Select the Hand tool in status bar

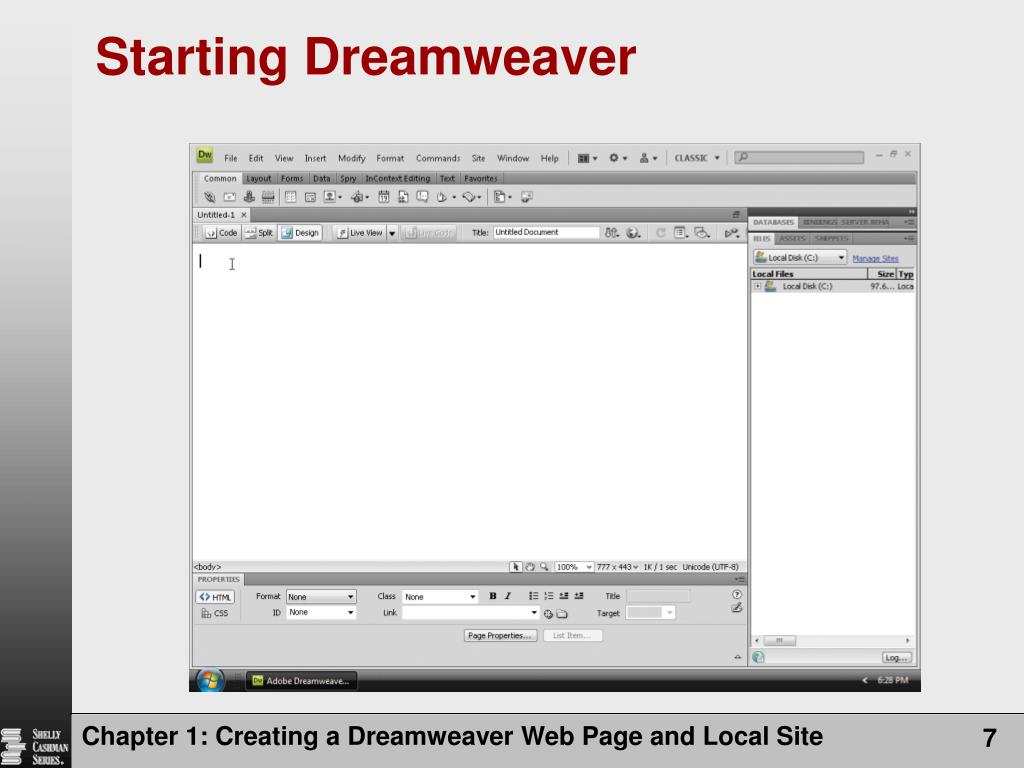tap(530, 567)
